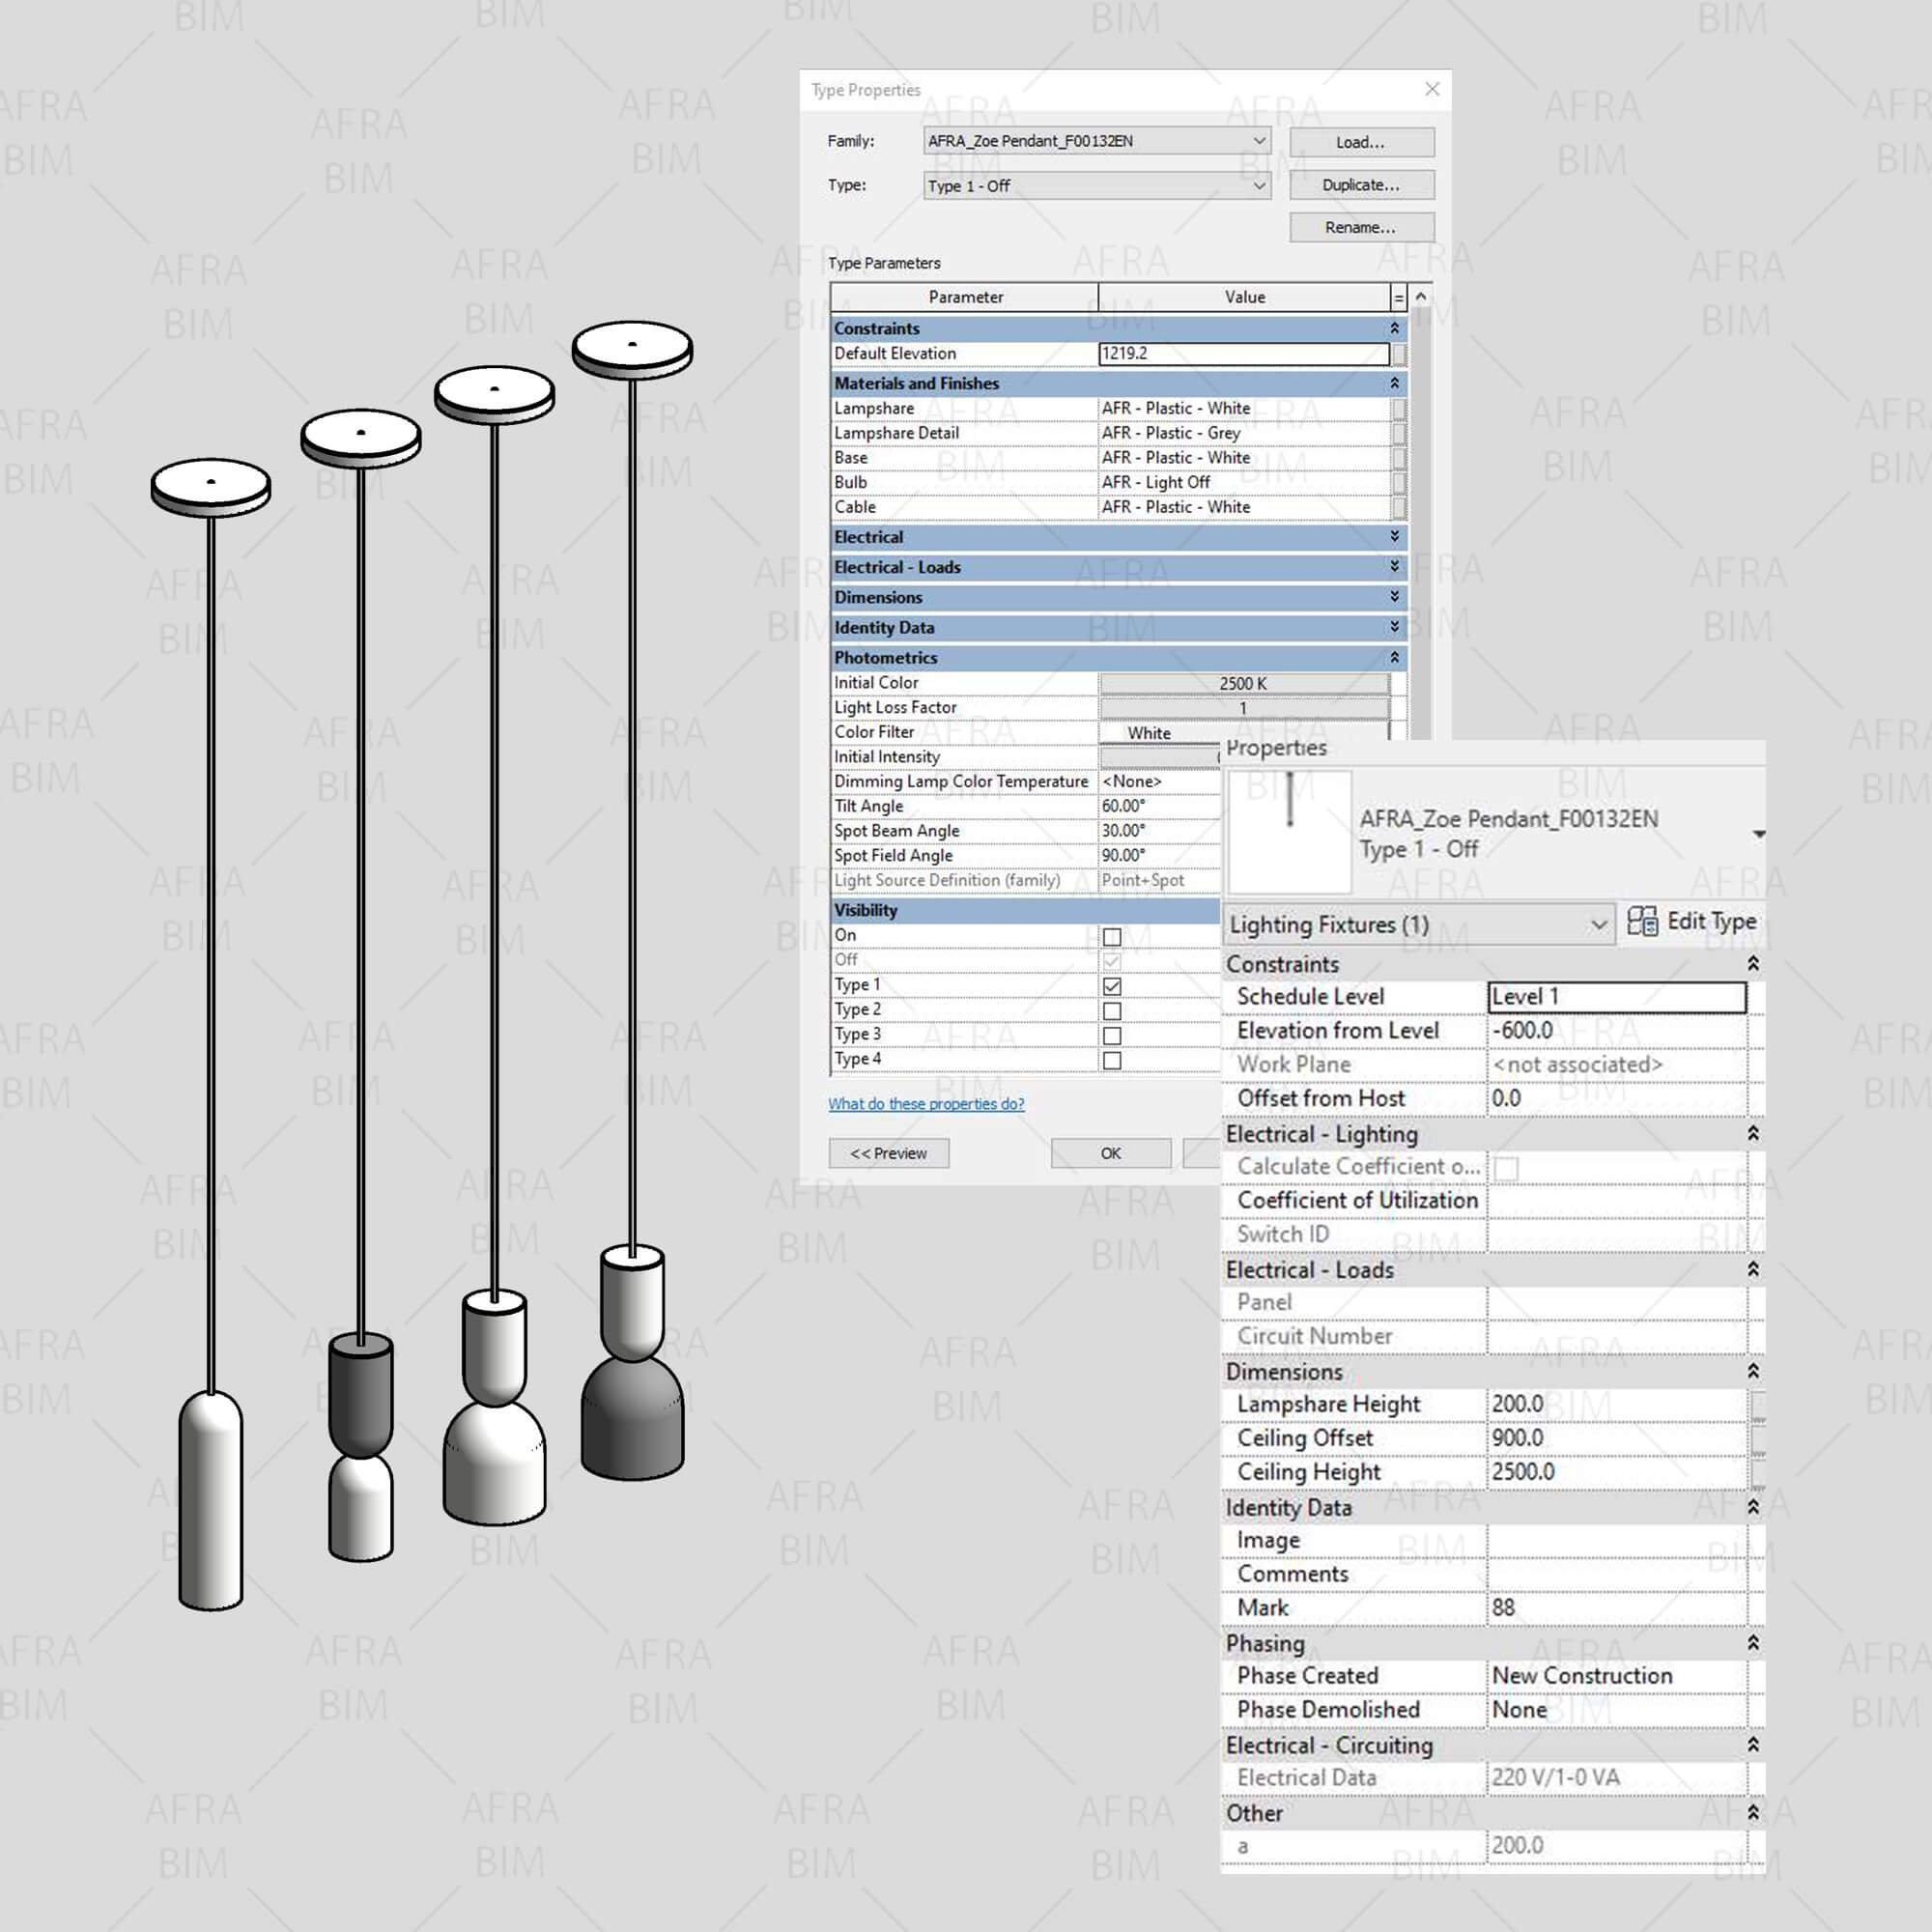Expand the Electrical group chevron

(1394, 537)
